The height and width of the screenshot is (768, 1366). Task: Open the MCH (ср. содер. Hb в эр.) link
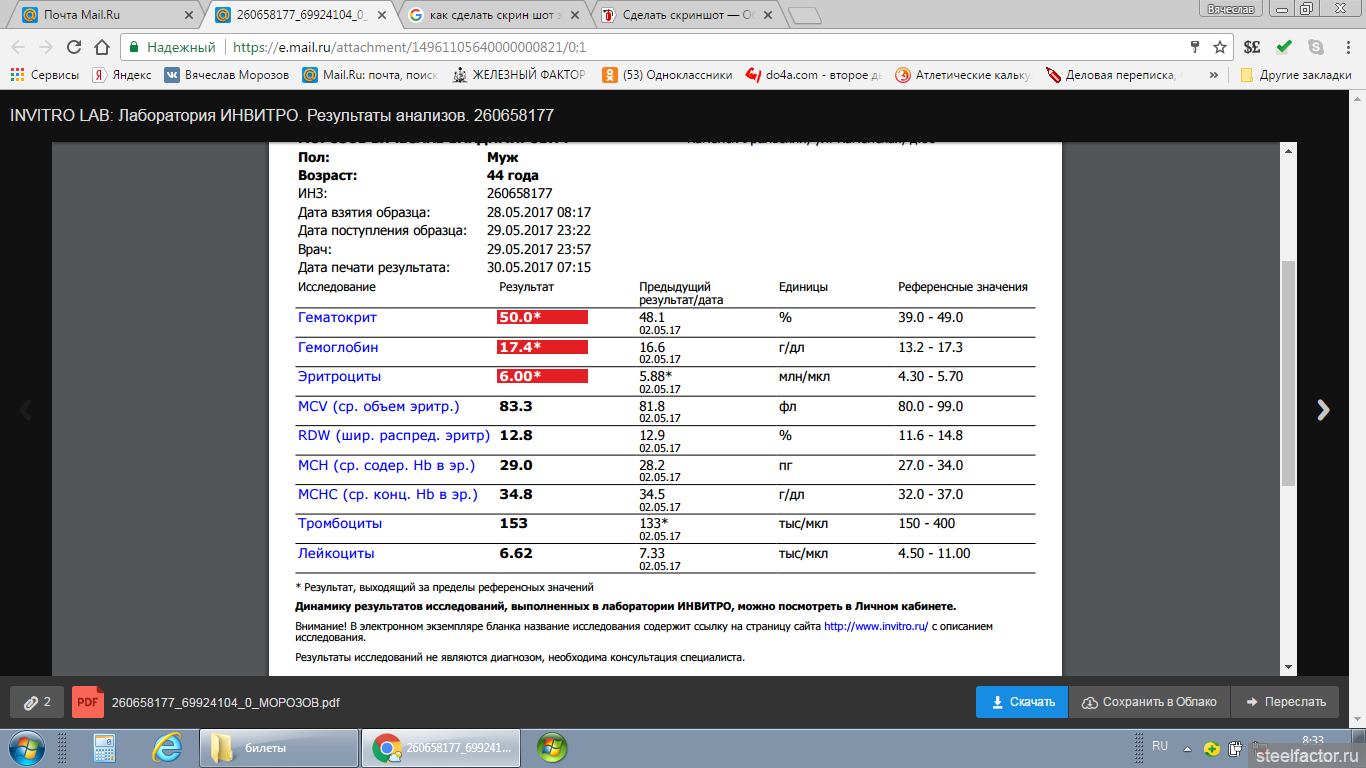386,465
